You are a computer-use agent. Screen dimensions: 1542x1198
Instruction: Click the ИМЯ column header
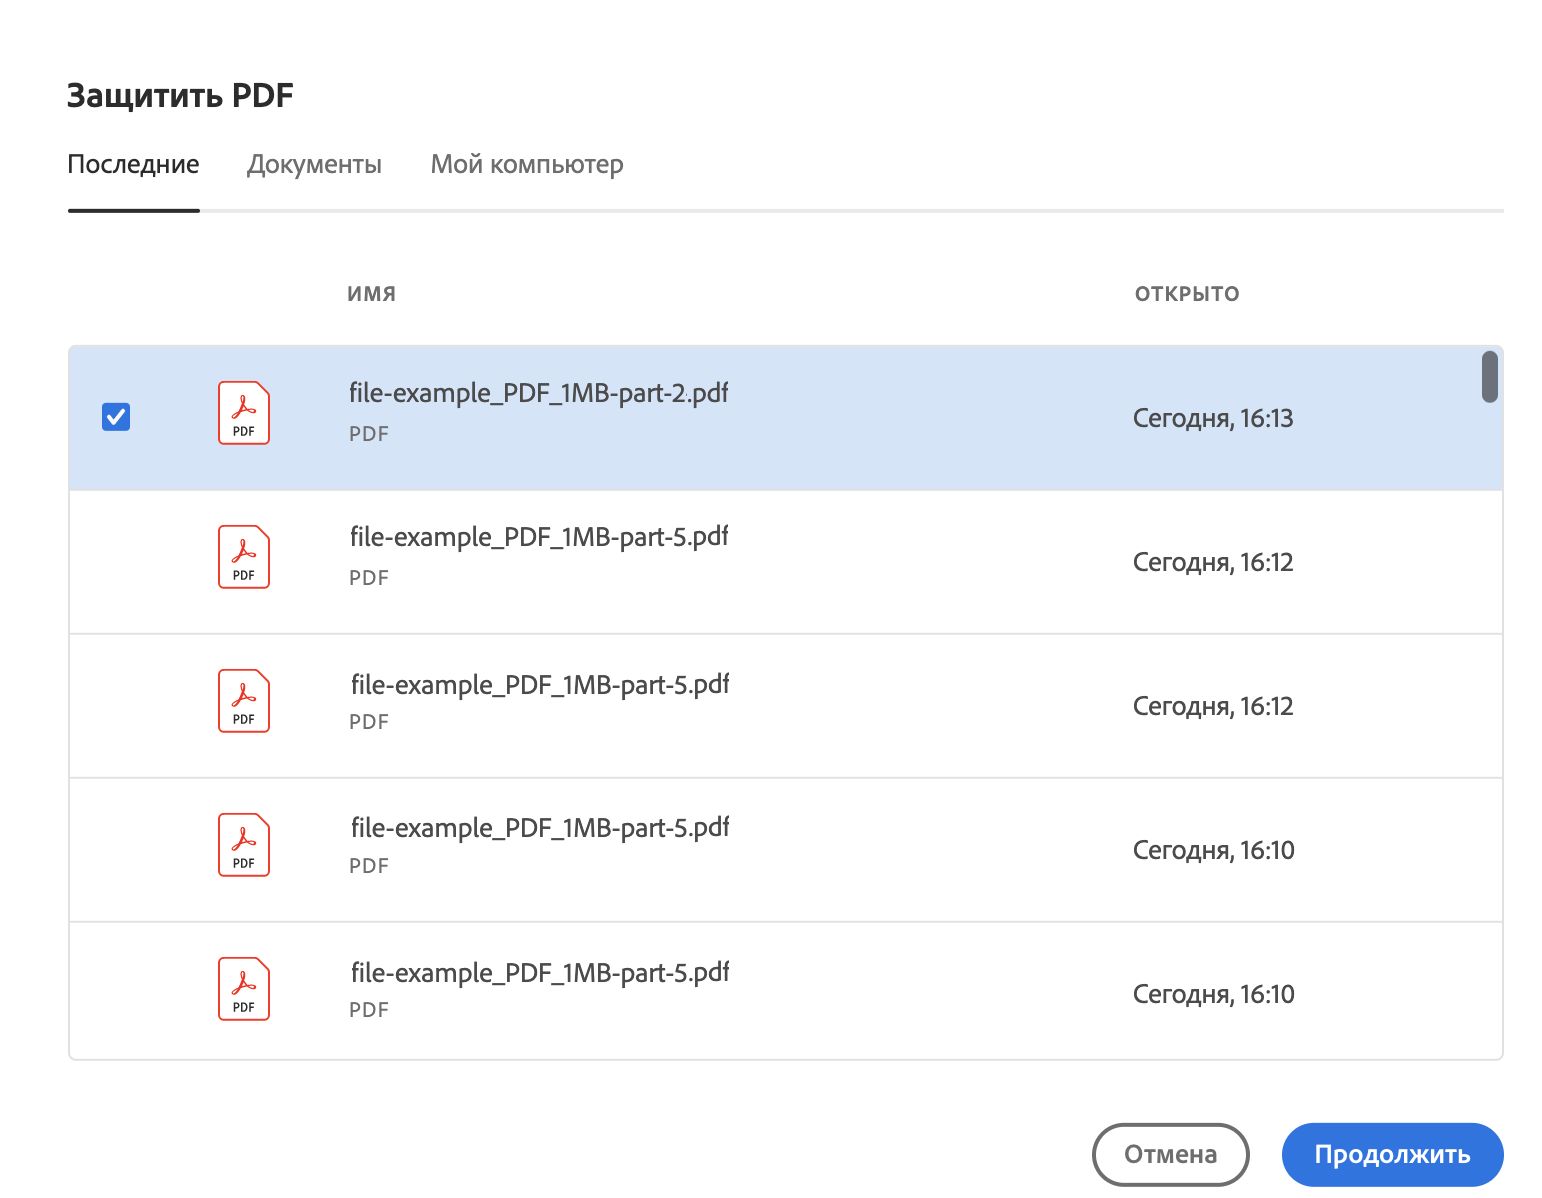(371, 294)
